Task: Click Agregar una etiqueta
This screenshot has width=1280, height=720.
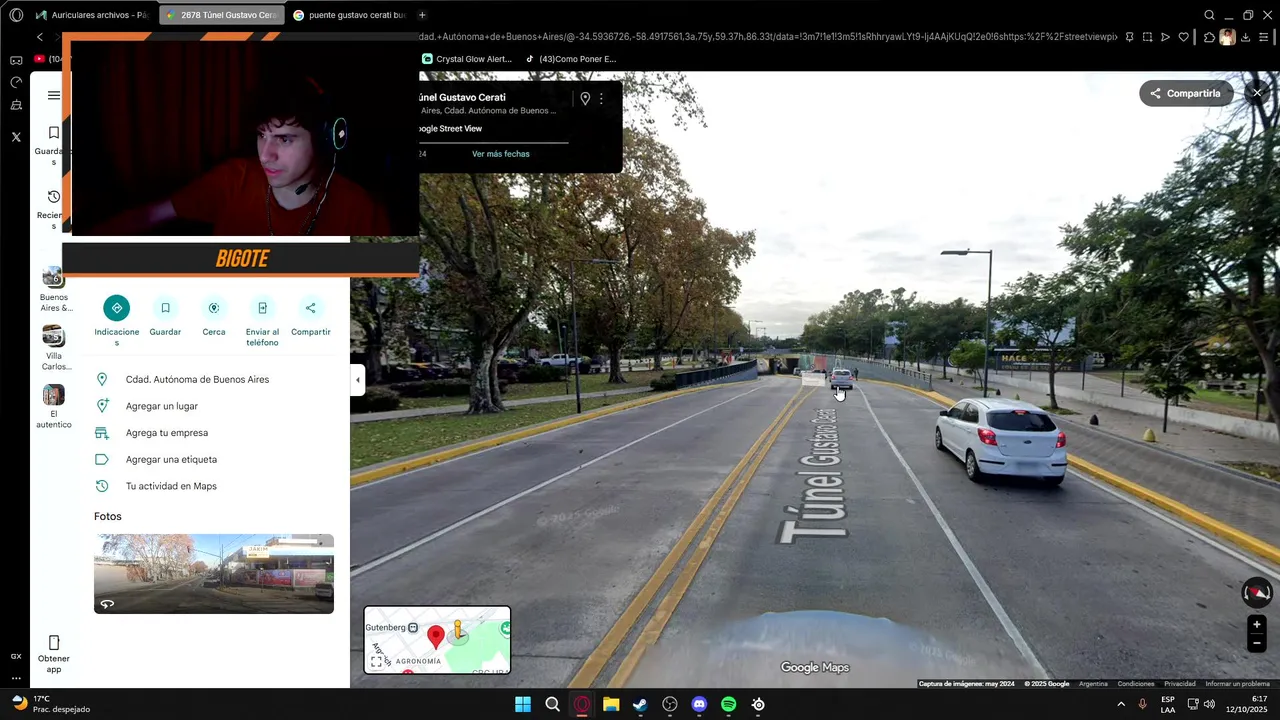Action: [171, 460]
